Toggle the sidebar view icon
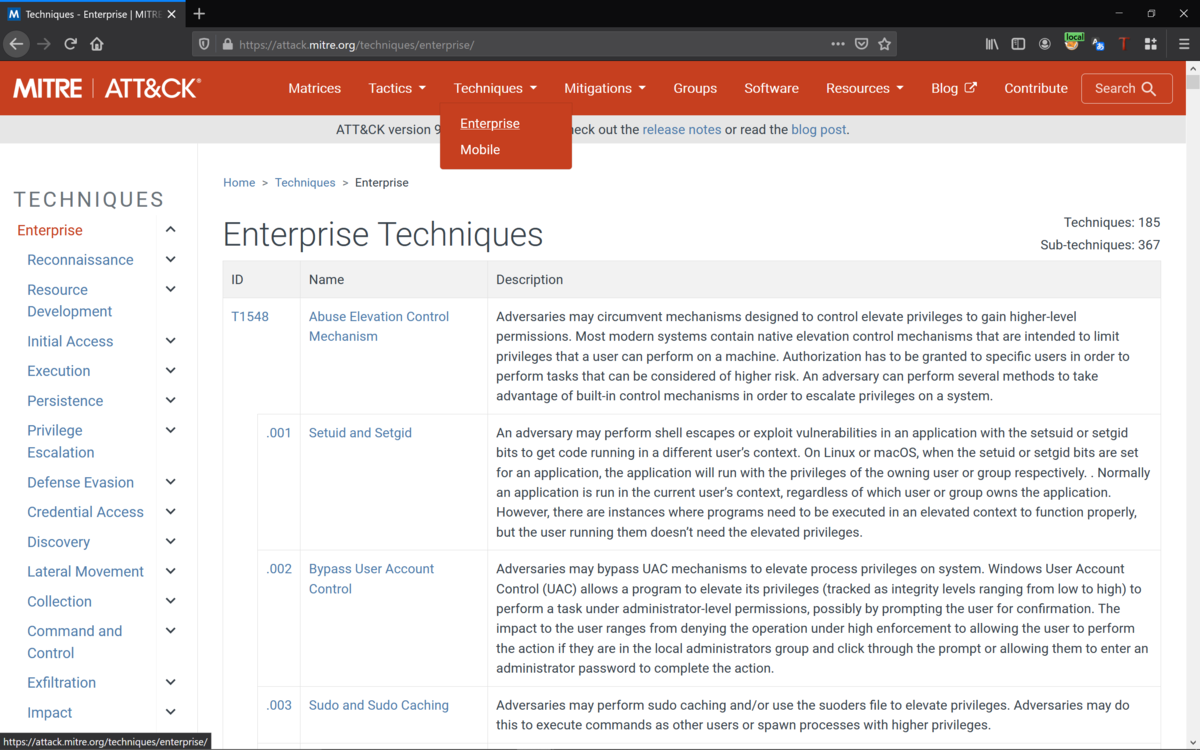Screen dimensions: 1200x750 click(x=1018, y=44)
